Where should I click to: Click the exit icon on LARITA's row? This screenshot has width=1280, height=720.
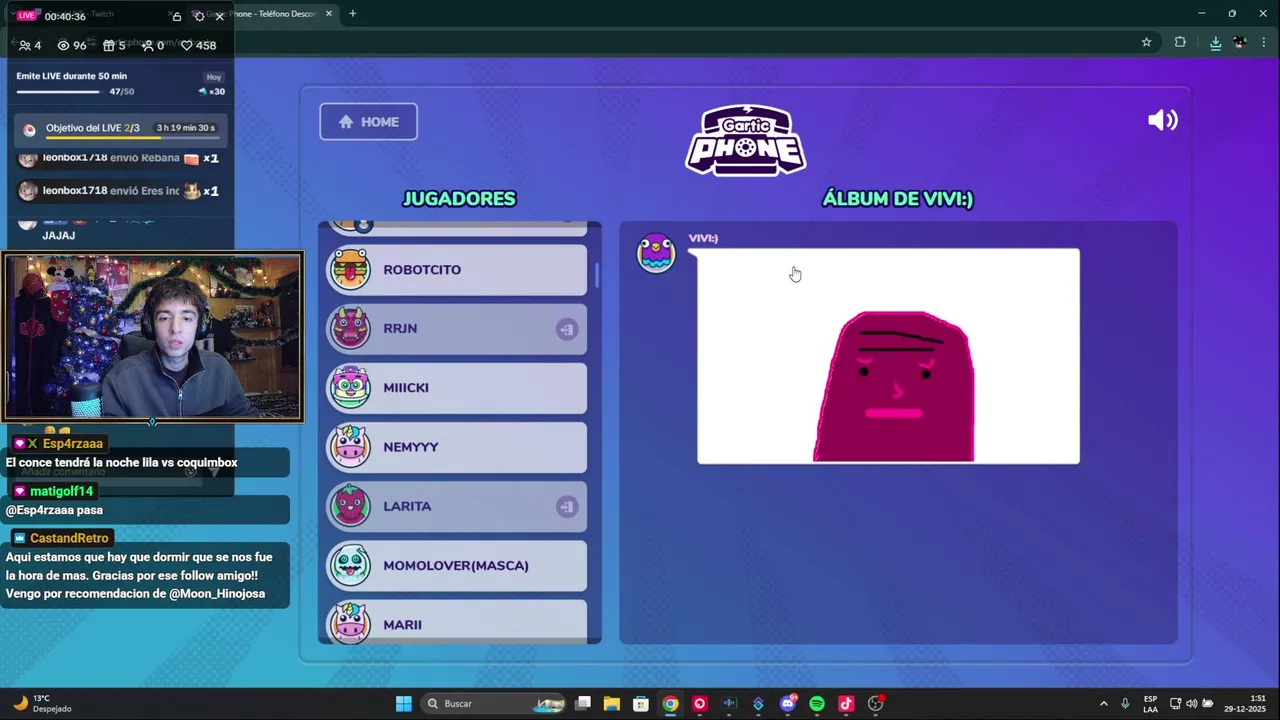click(x=567, y=506)
